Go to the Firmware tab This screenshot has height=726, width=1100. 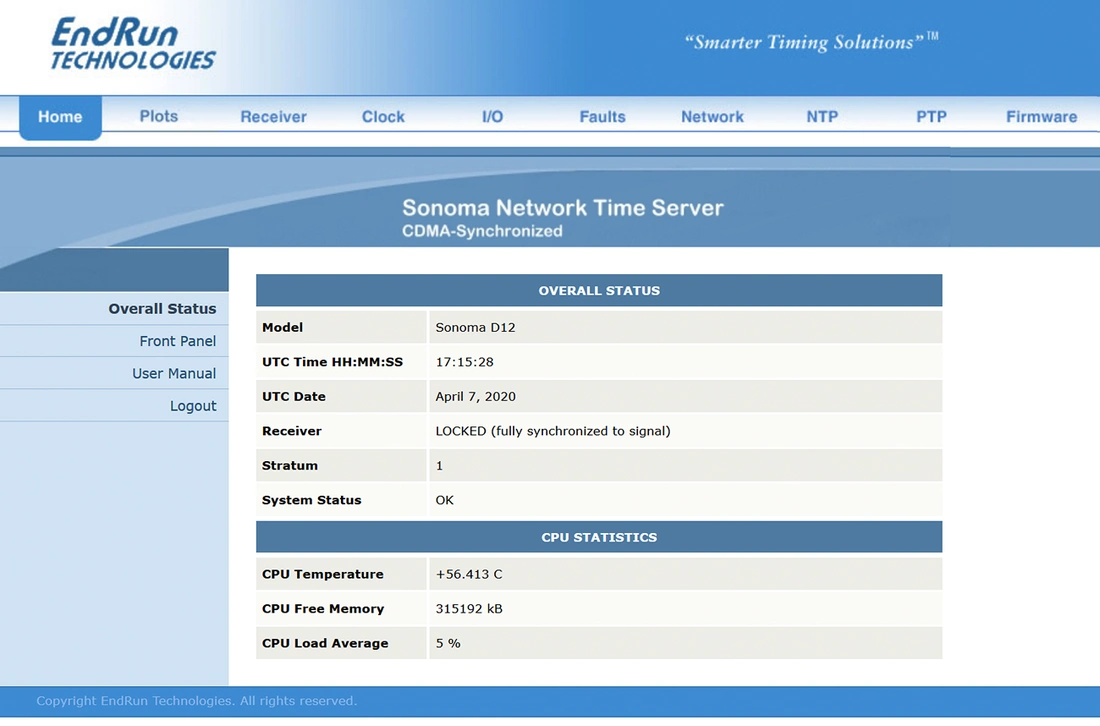[x=1042, y=117]
